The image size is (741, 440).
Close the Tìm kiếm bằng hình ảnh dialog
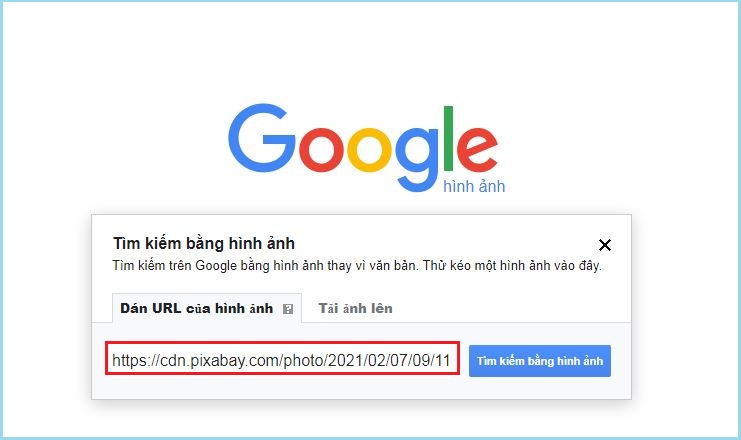click(x=604, y=245)
